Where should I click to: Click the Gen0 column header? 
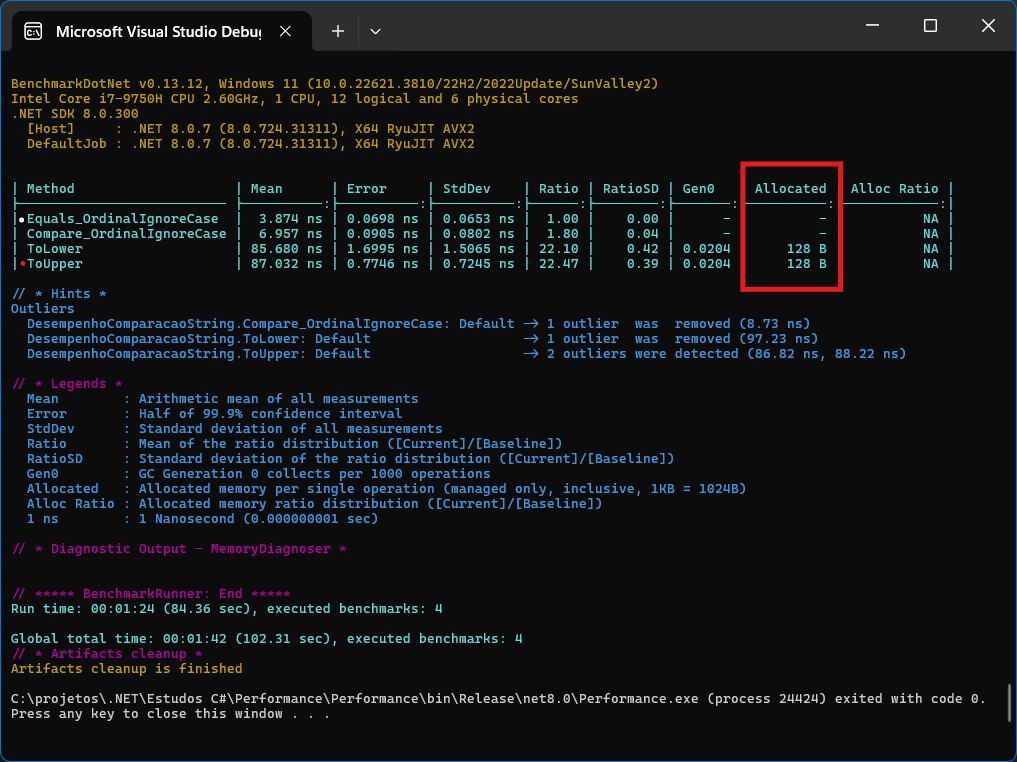[x=698, y=189]
